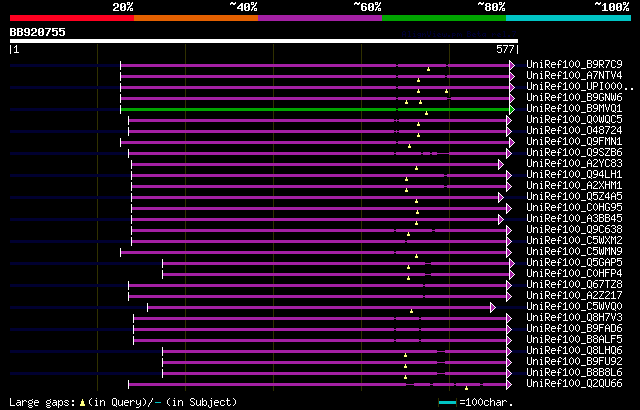The image size is (640, 410).
Task: Click the green alignment bar of B9MVQ1
Action: pos(315,109)
